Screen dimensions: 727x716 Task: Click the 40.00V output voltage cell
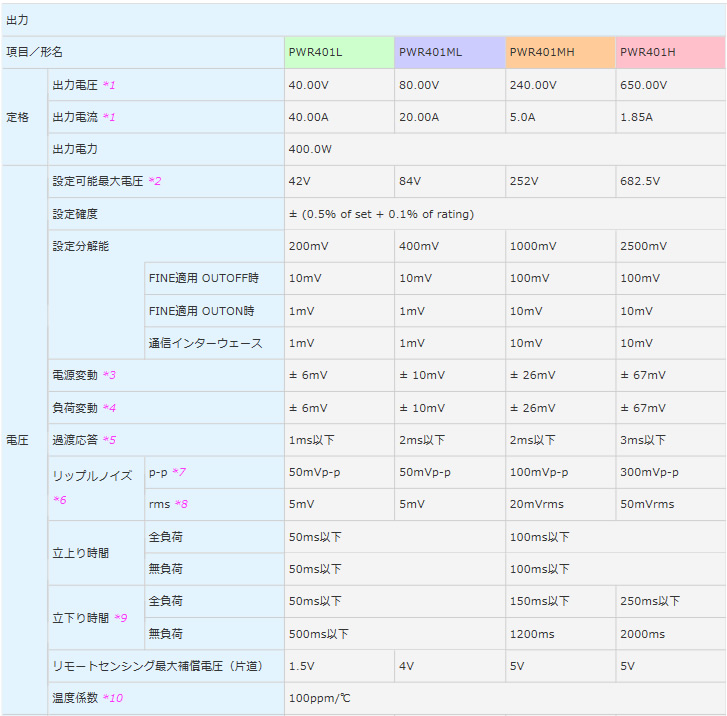339,85
